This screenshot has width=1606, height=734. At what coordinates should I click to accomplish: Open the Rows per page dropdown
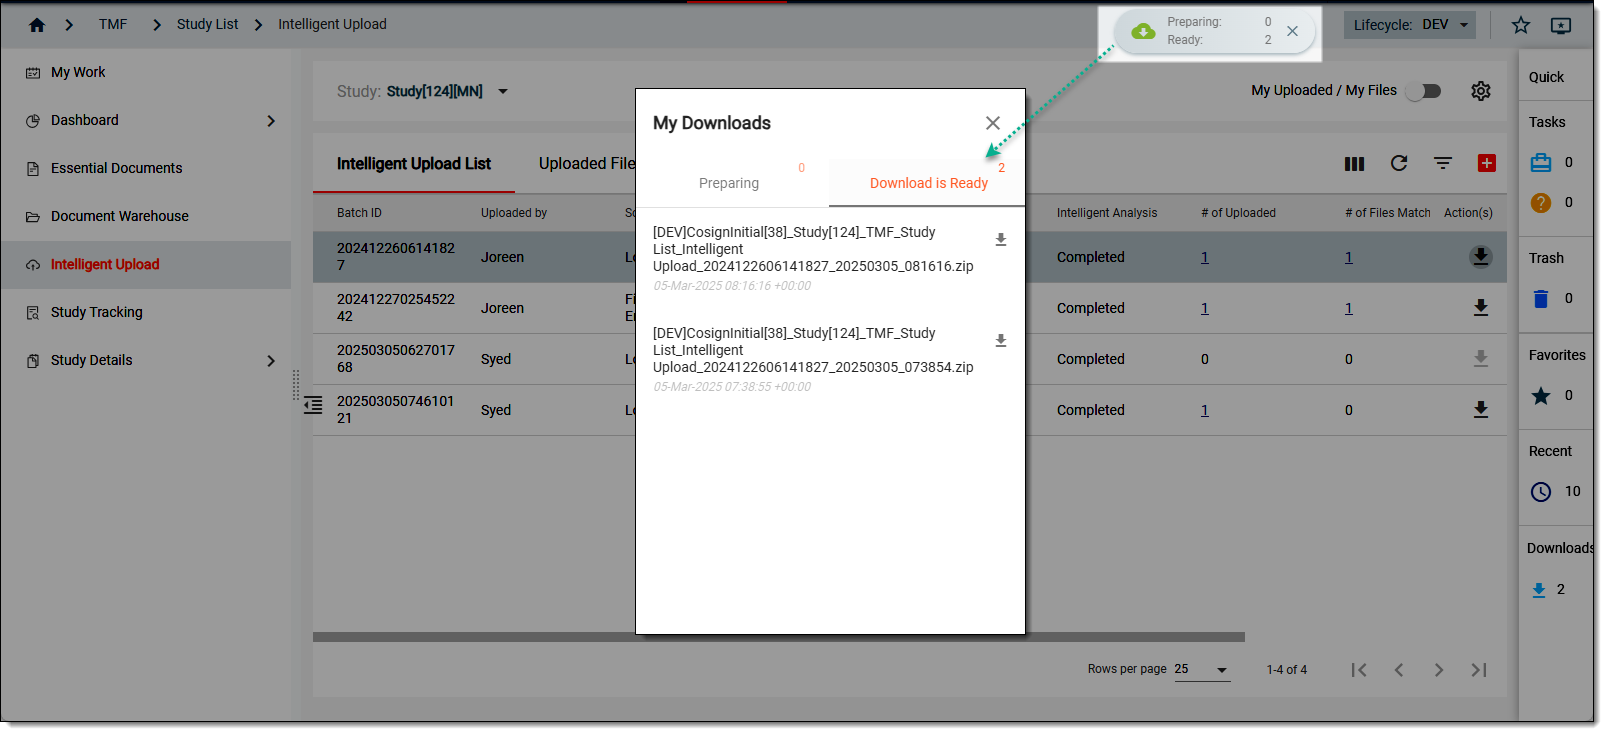[x=1202, y=670]
